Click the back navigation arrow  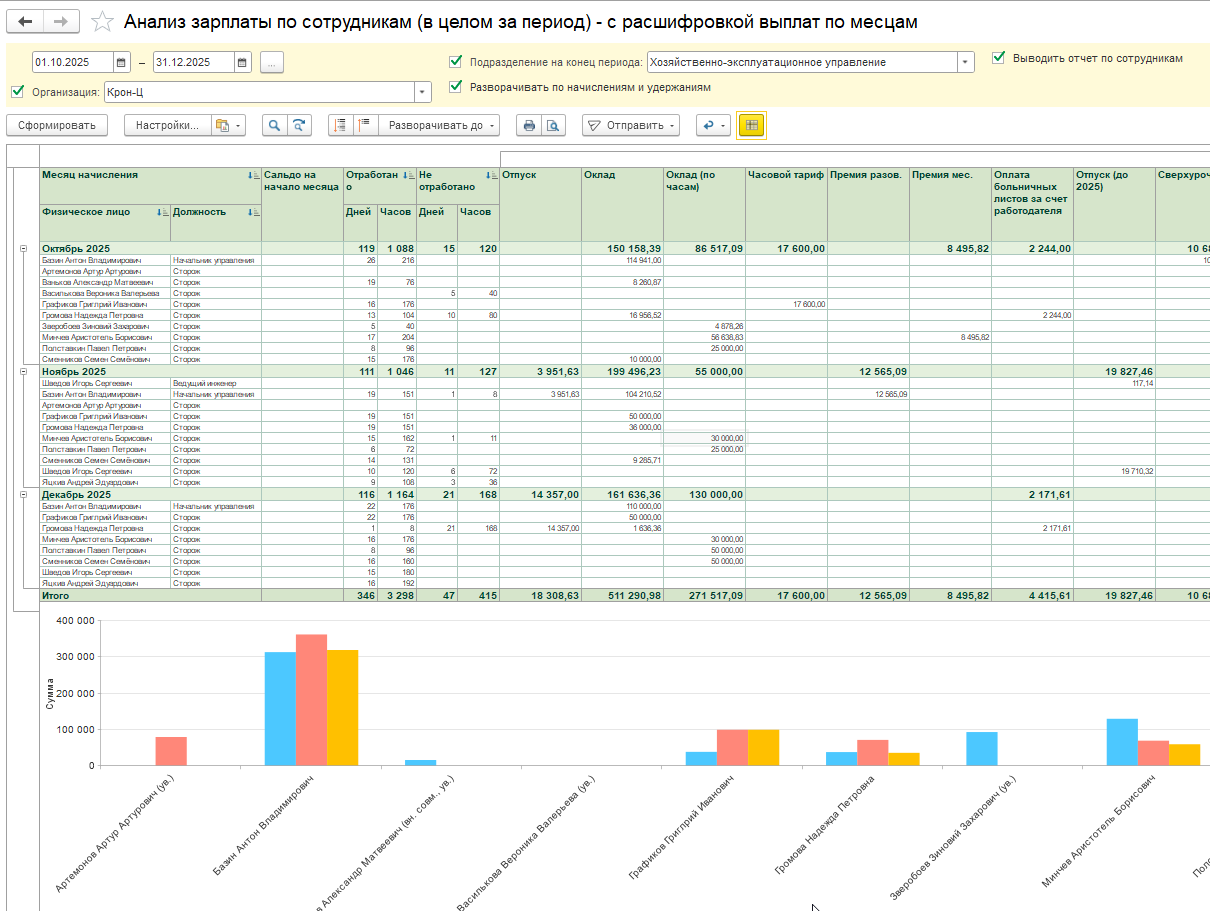[26, 22]
